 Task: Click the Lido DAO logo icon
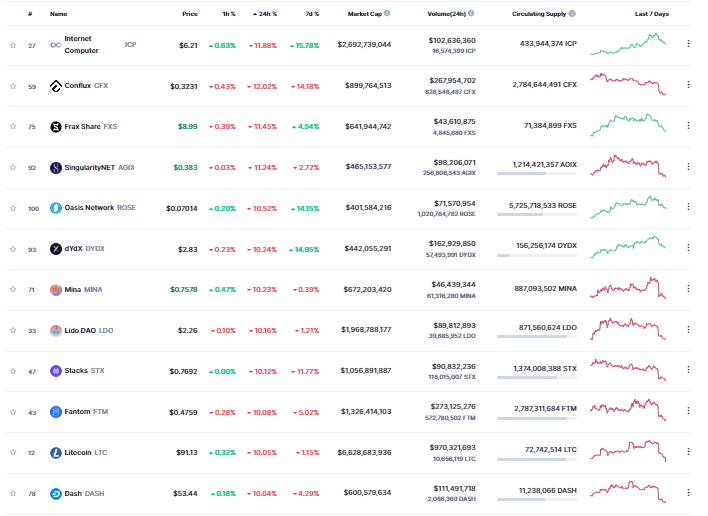[x=56, y=330]
